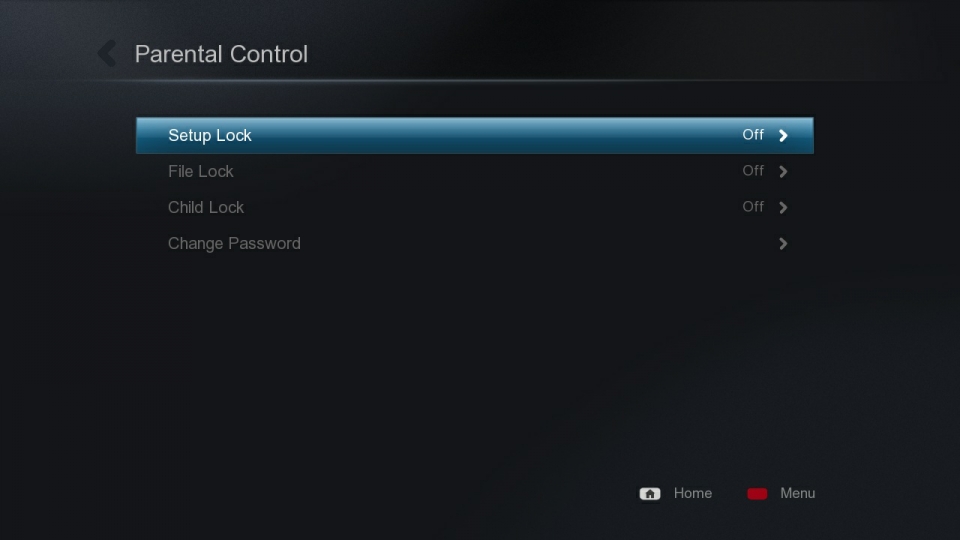Click the Home house icon
960x540 pixels.
tap(650, 493)
